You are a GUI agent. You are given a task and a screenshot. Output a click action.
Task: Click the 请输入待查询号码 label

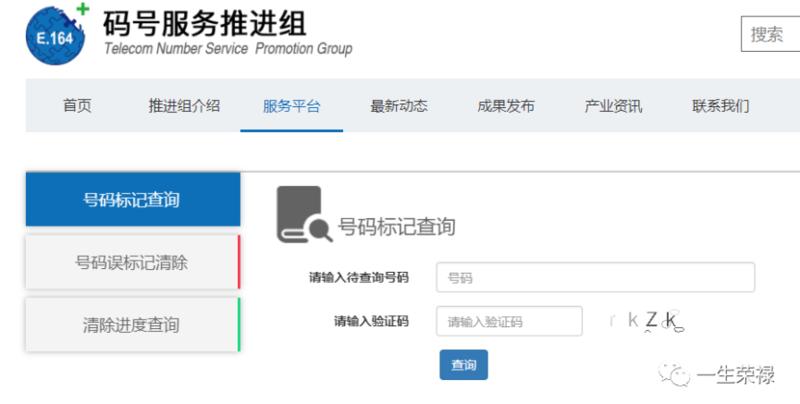click(359, 277)
